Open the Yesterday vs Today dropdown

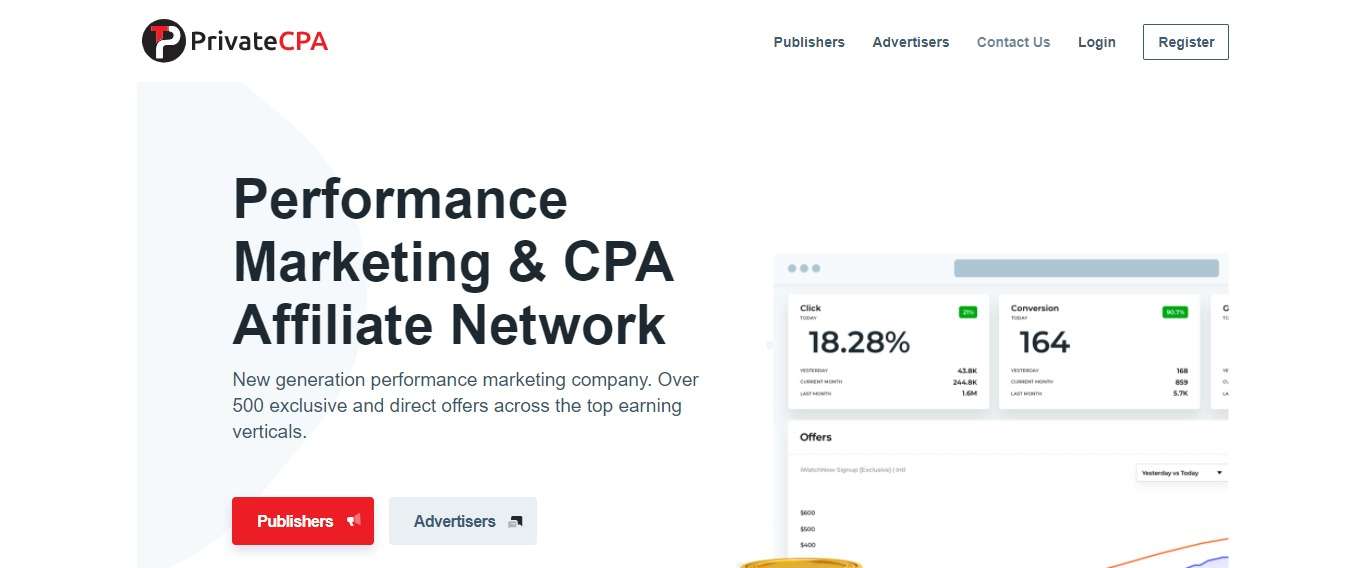click(1182, 472)
